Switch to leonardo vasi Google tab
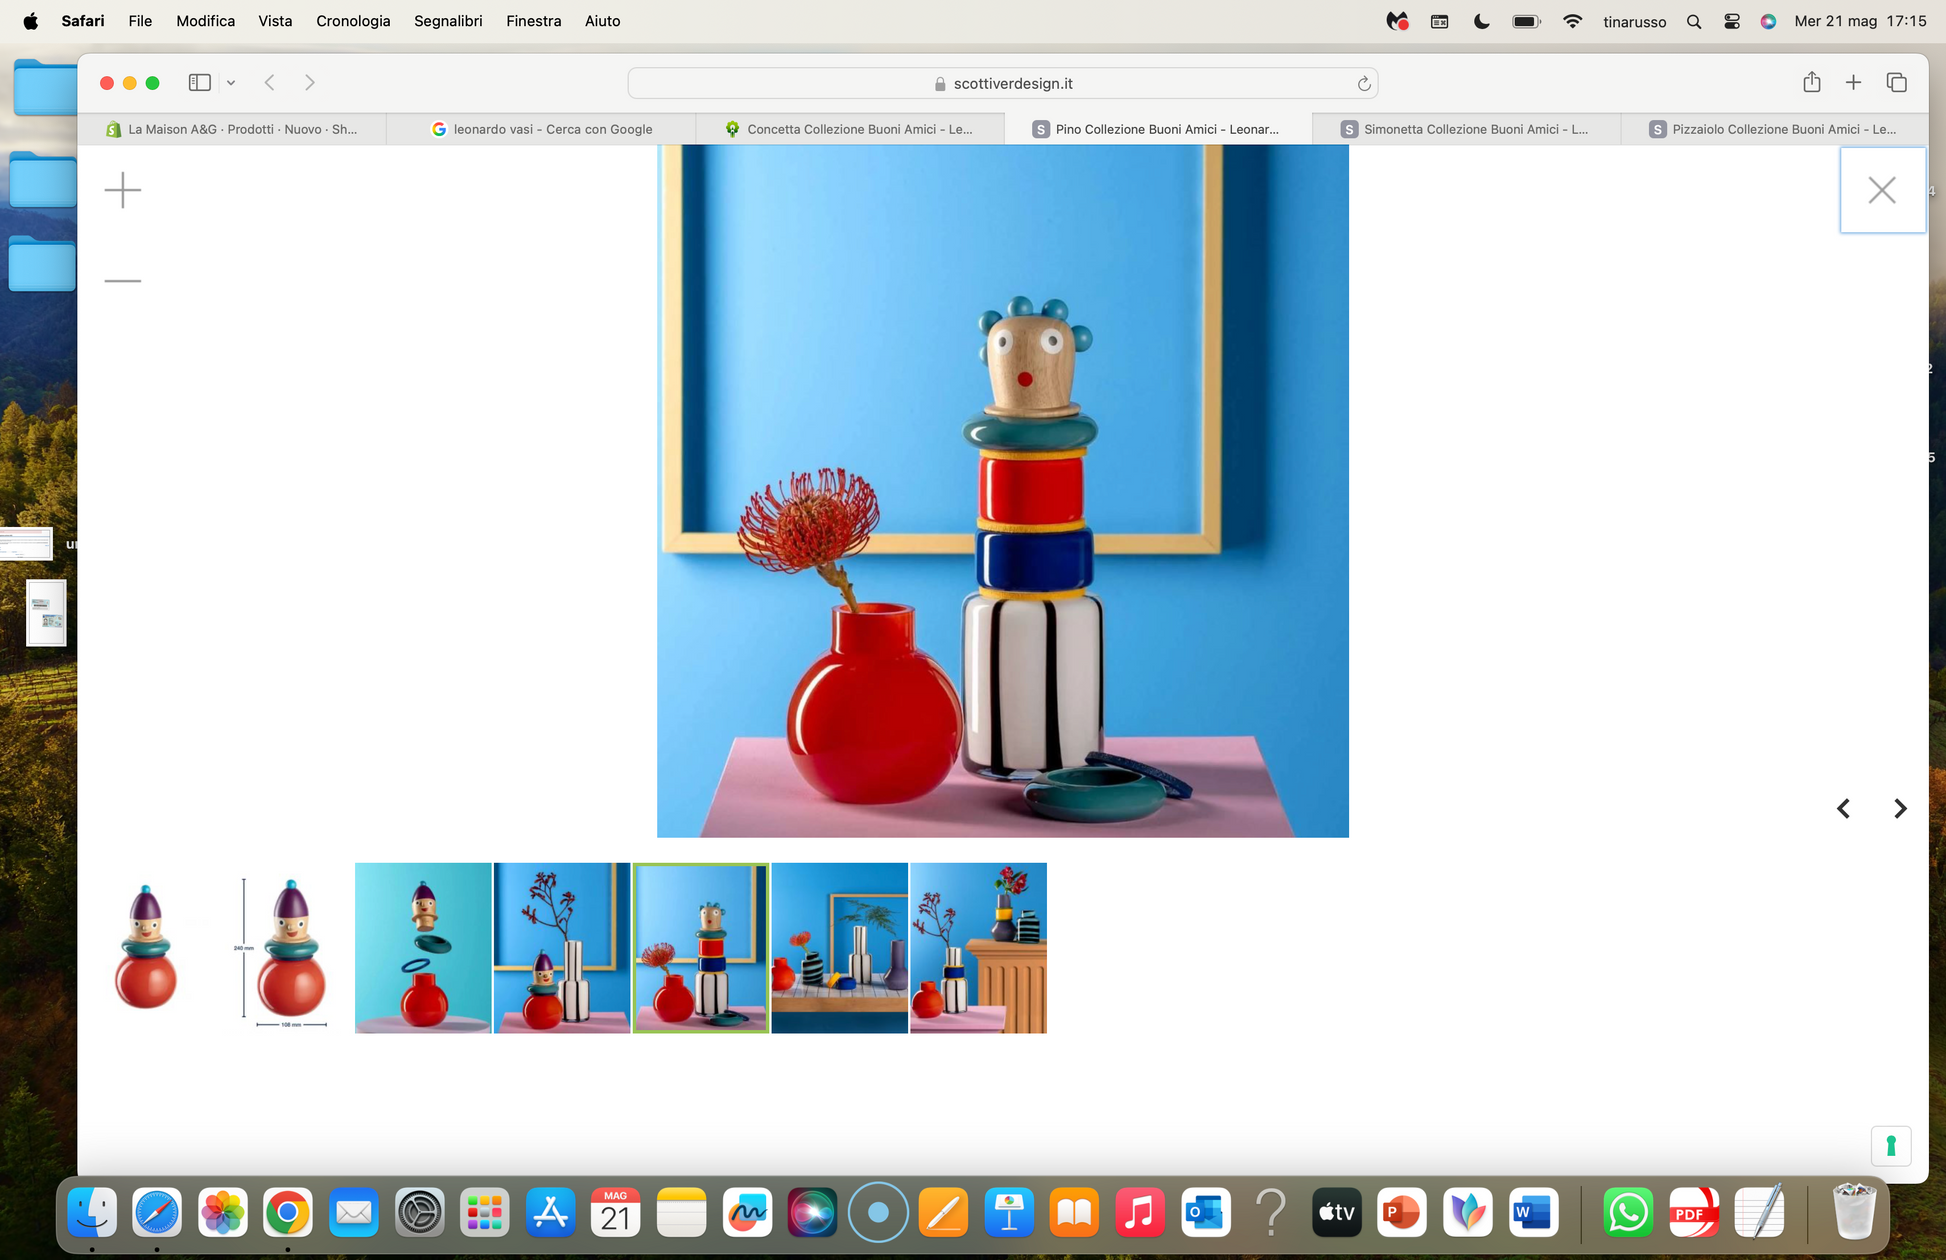Viewport: 1946px width, 1260px height. point(541,129)
